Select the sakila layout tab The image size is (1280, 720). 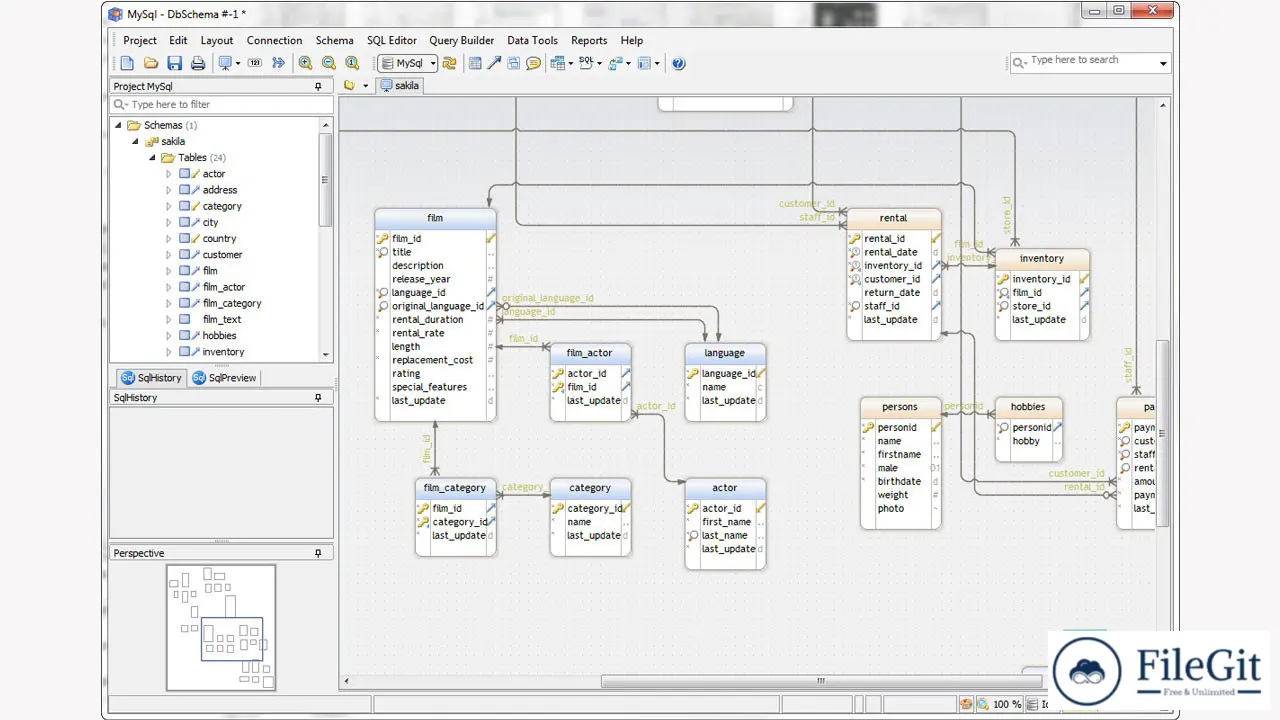[x=401, y=86]
